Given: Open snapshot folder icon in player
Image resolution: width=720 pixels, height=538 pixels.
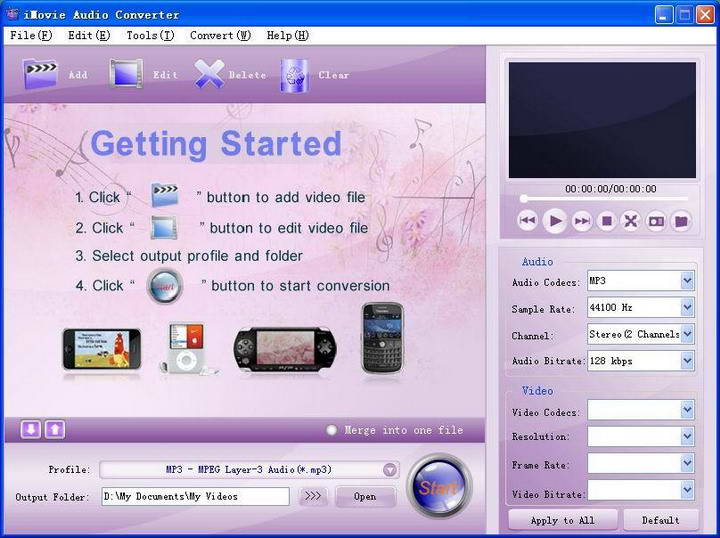Looking at the screenshot, I should click(681, 221).
